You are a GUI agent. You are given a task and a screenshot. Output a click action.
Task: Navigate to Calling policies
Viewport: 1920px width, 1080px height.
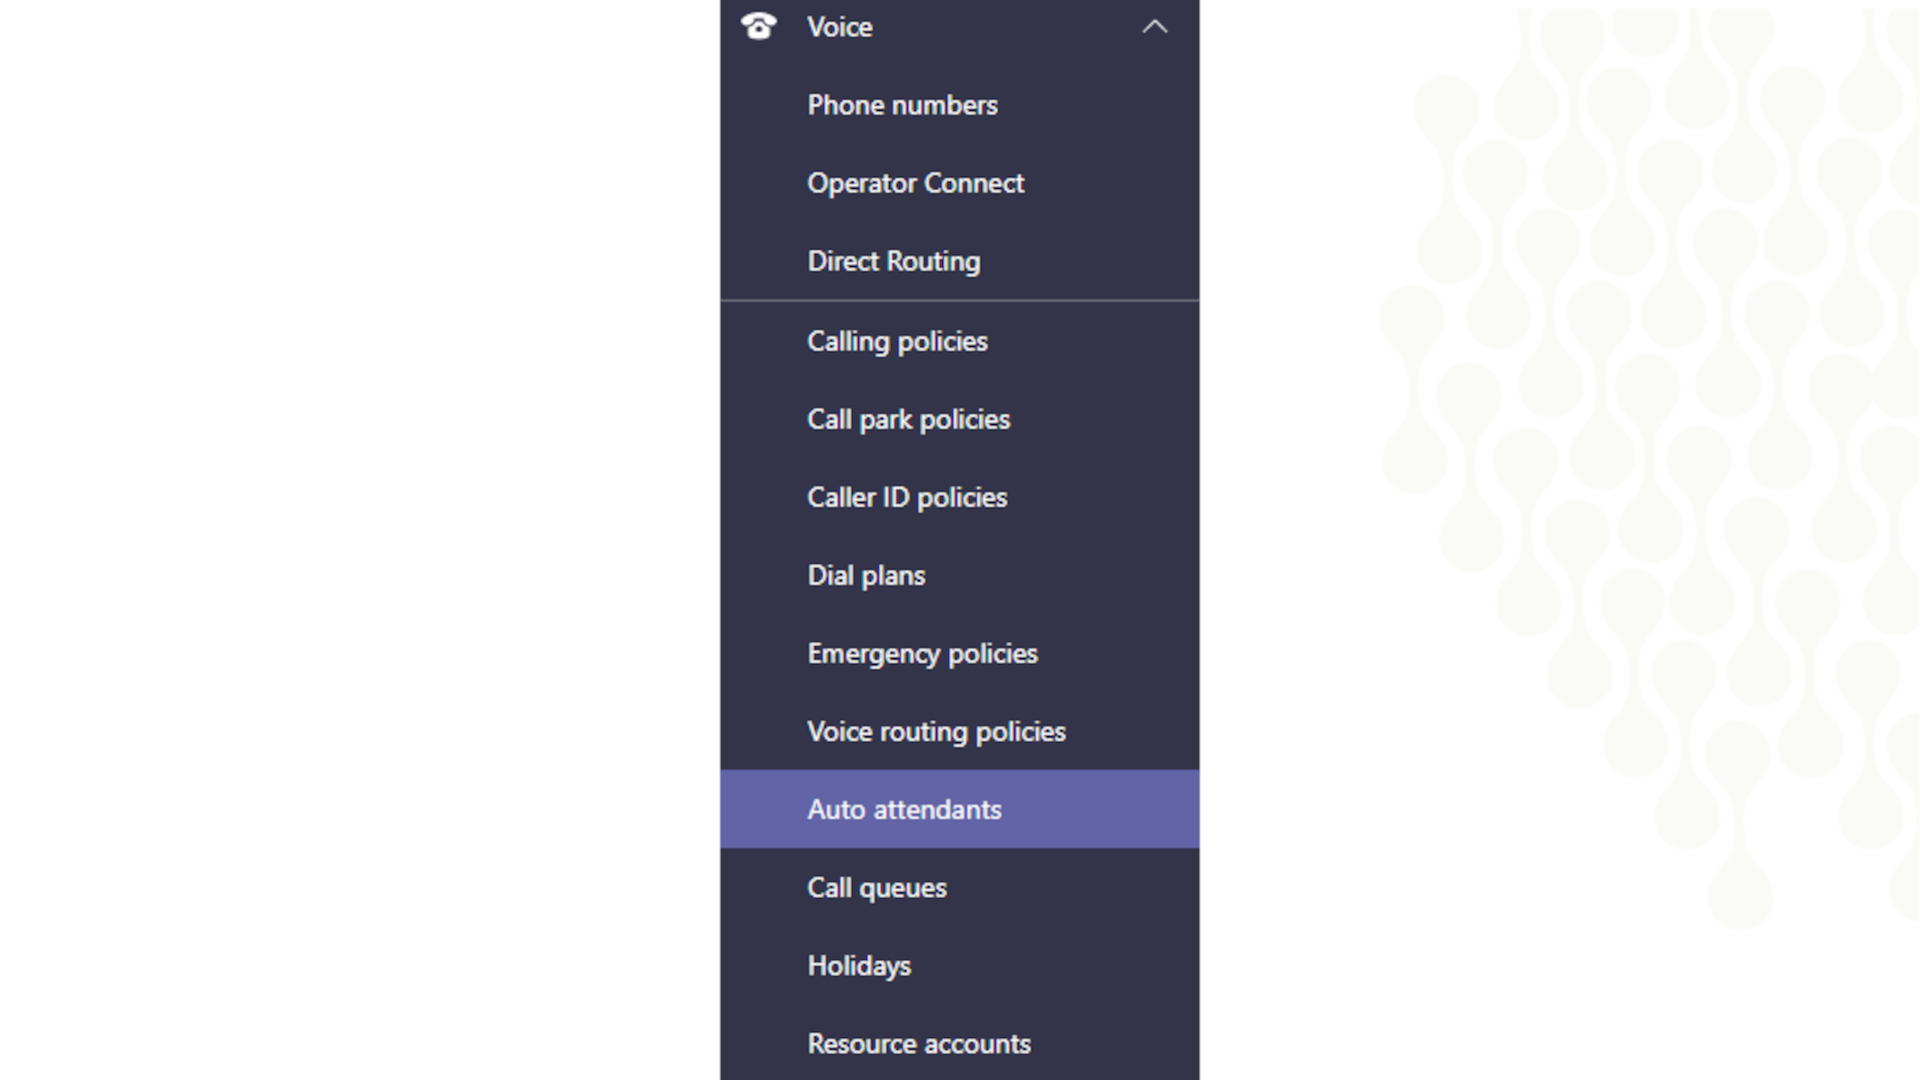pyautogui.click(x=897, y=341)
